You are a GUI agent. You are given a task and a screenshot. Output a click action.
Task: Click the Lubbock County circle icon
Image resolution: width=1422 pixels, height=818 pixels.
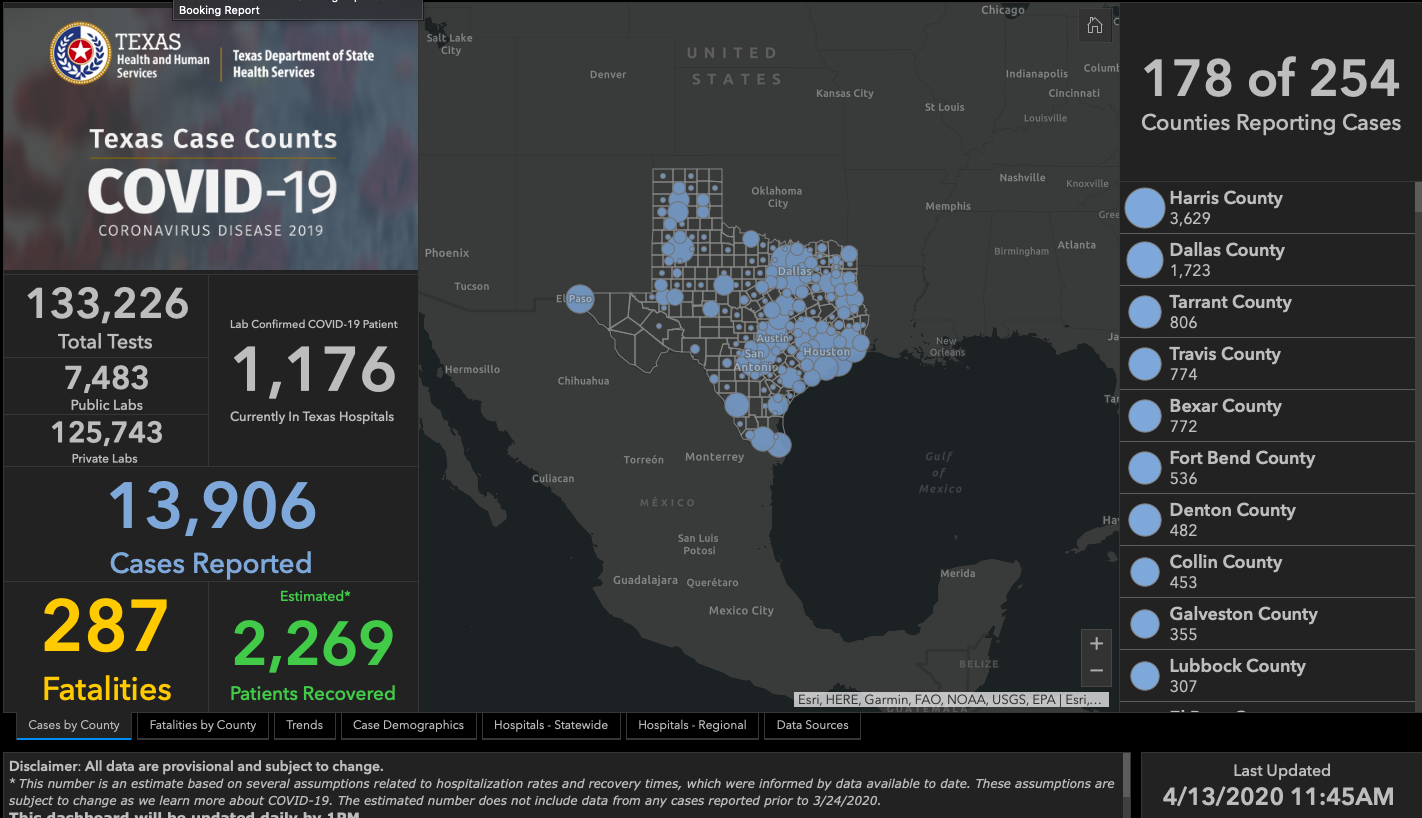point(1144,676)
